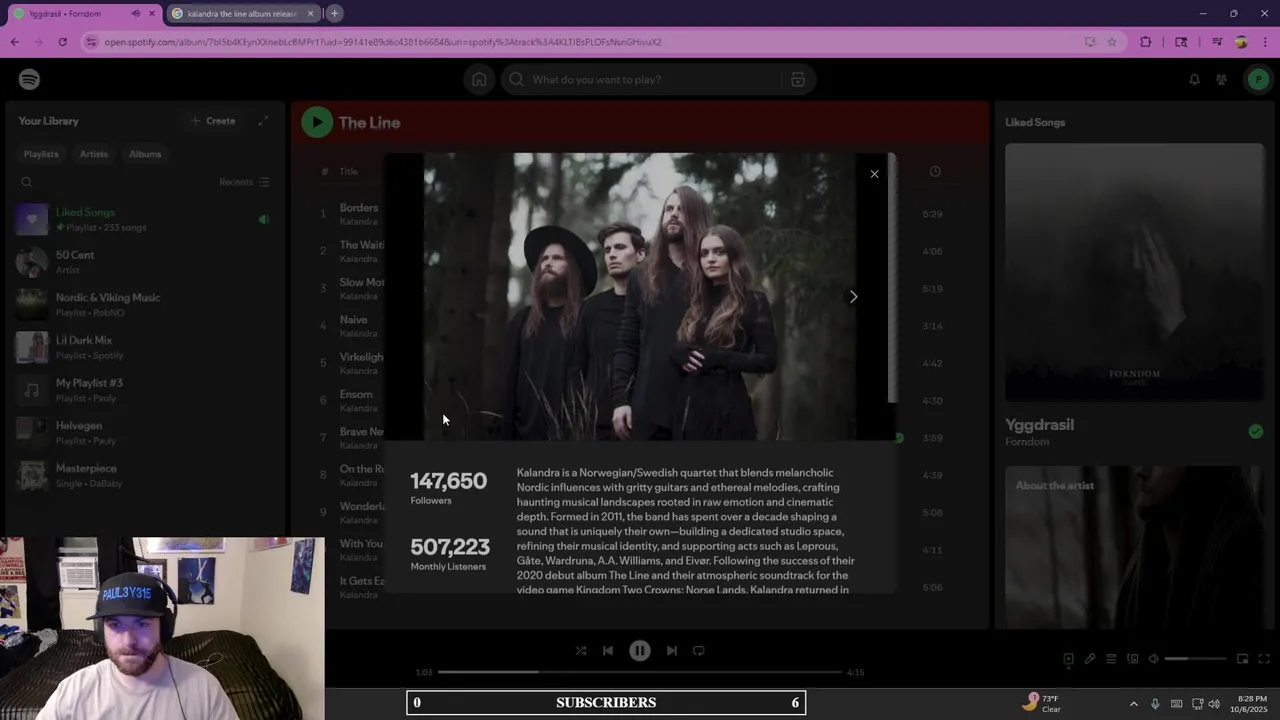Show hidden tray icons chevron

point(1133,704)
